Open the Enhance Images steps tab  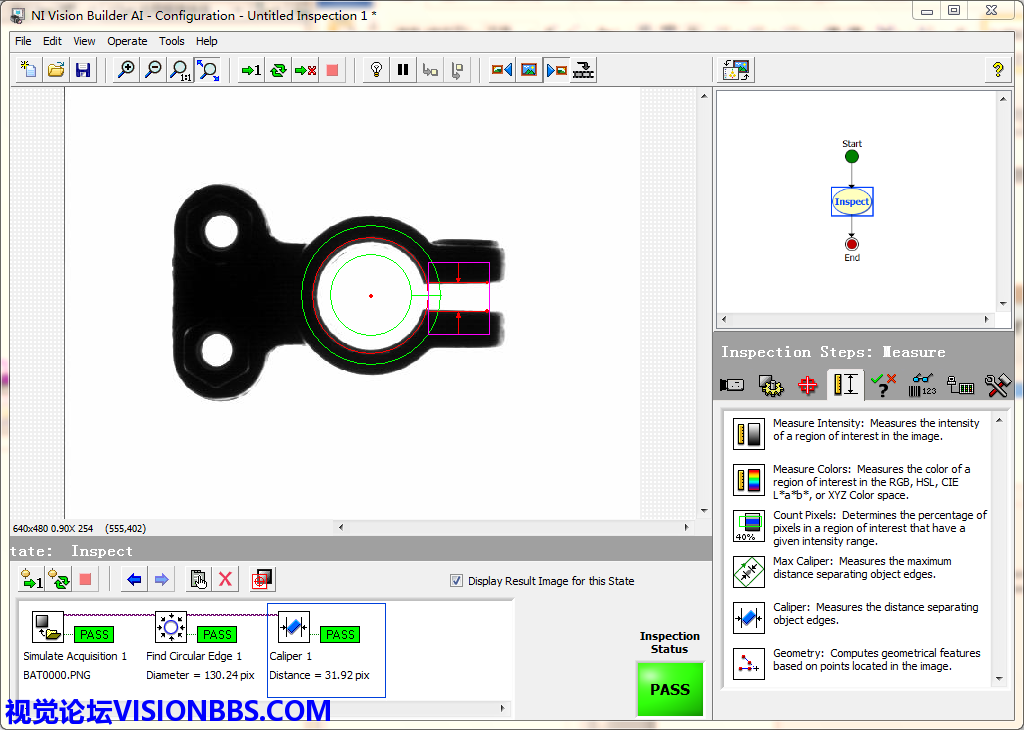pos(771,385)
